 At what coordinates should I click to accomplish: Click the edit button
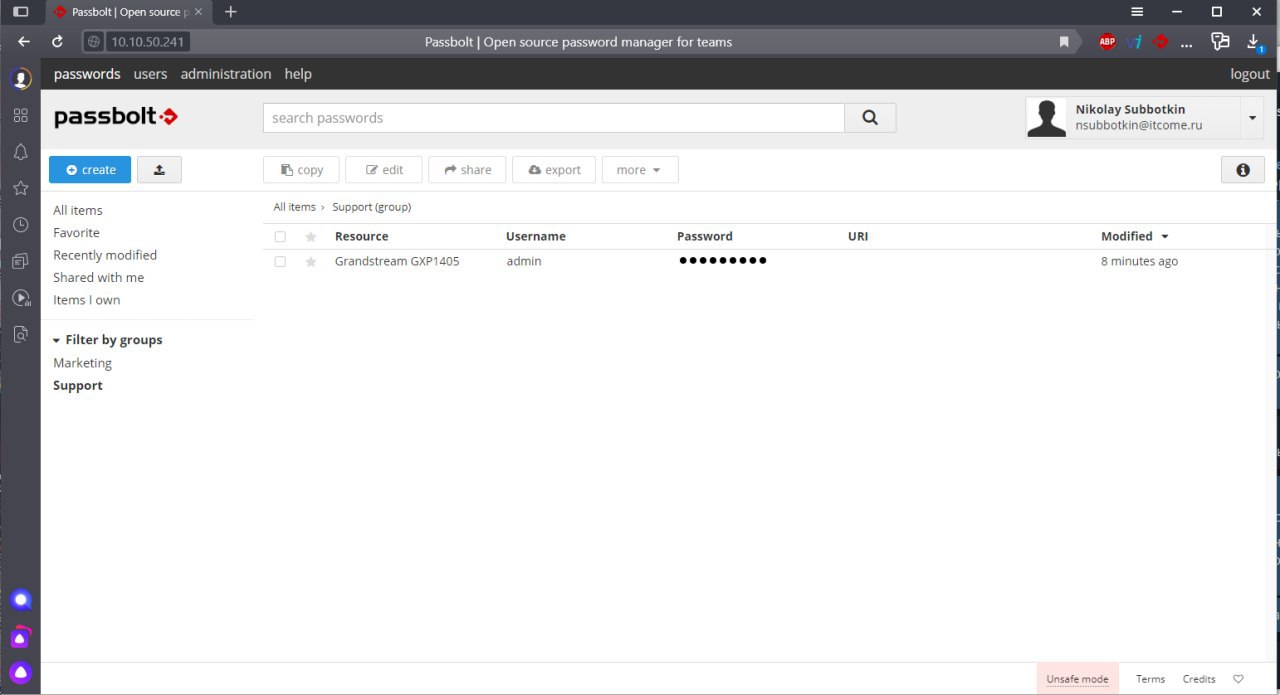384,170
